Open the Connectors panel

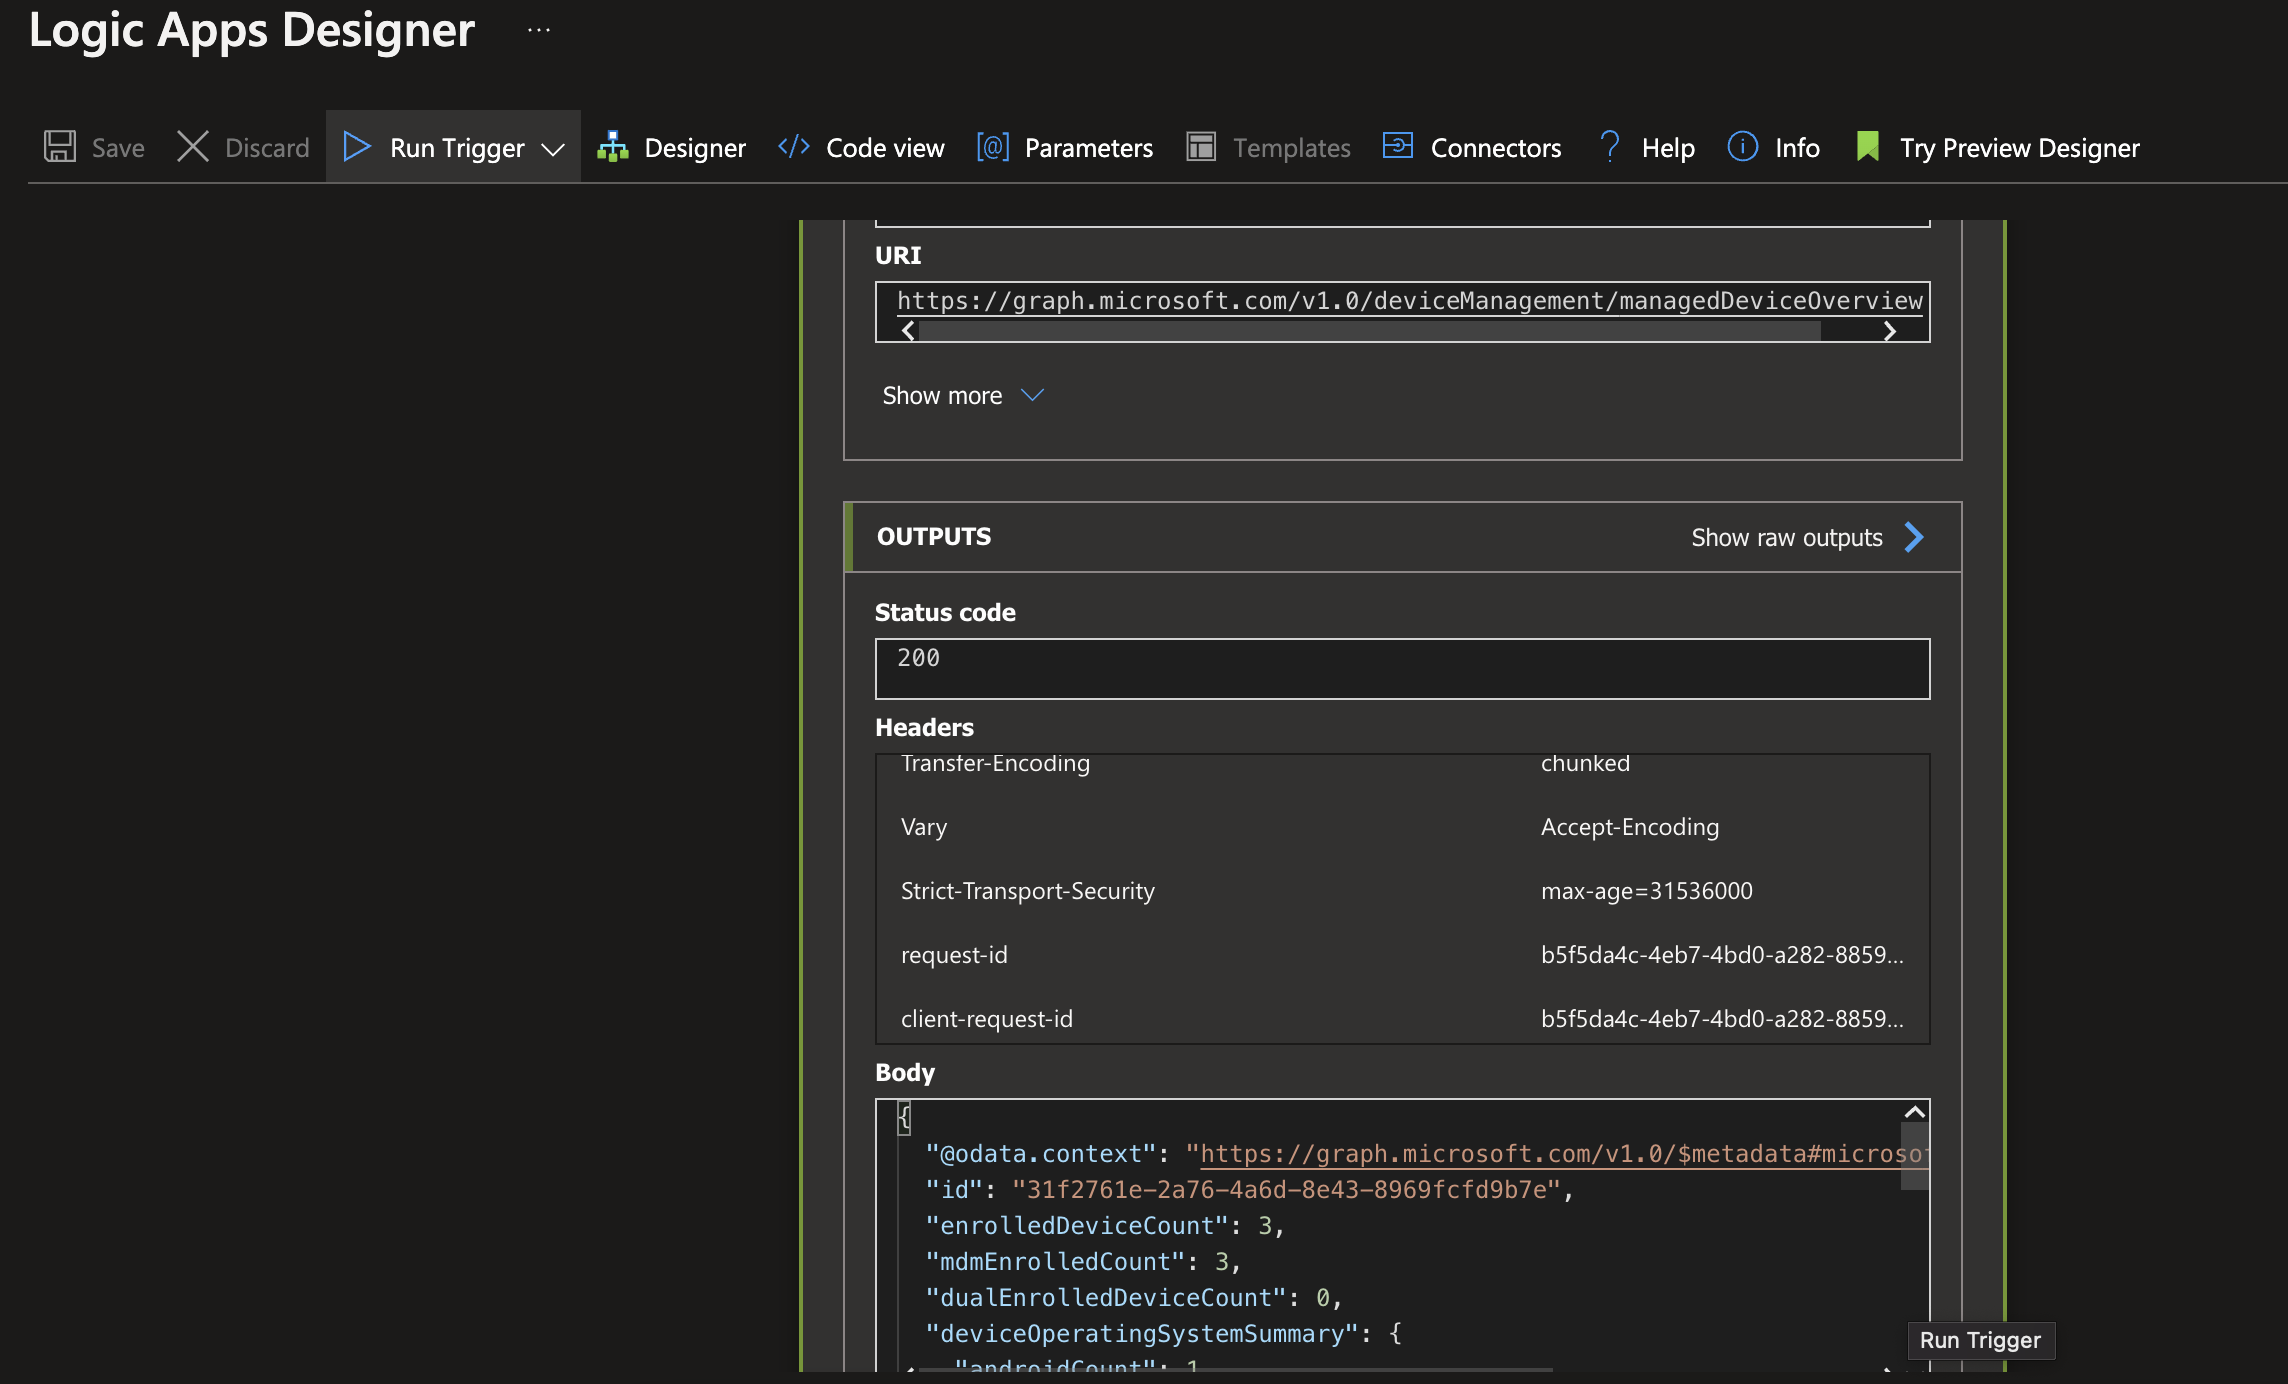(1470, 147)
